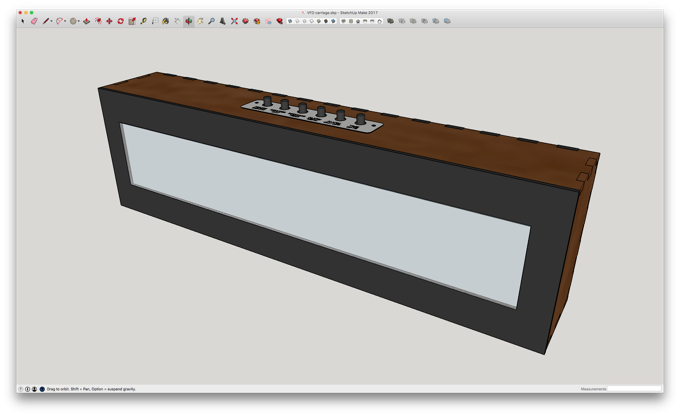The image size is (680, 416).
Task: Click the blue status bar help icon
Action: pyautogui.click(x=42, y=389)
